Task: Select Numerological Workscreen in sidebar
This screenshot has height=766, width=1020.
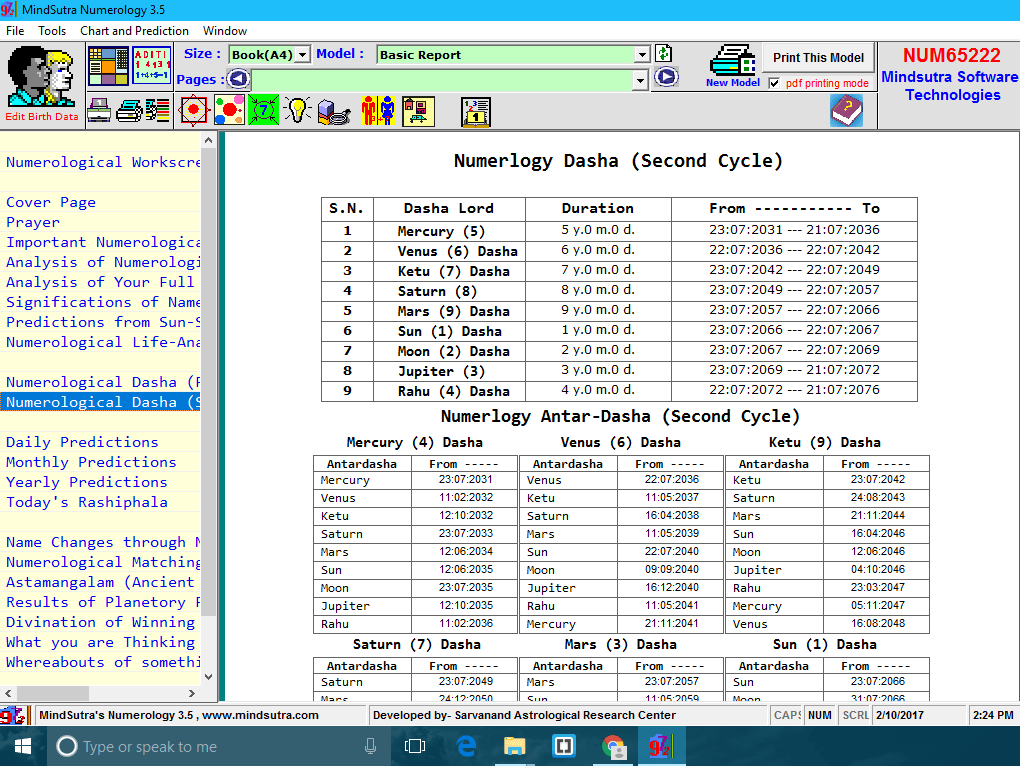Action: (103, 162)
